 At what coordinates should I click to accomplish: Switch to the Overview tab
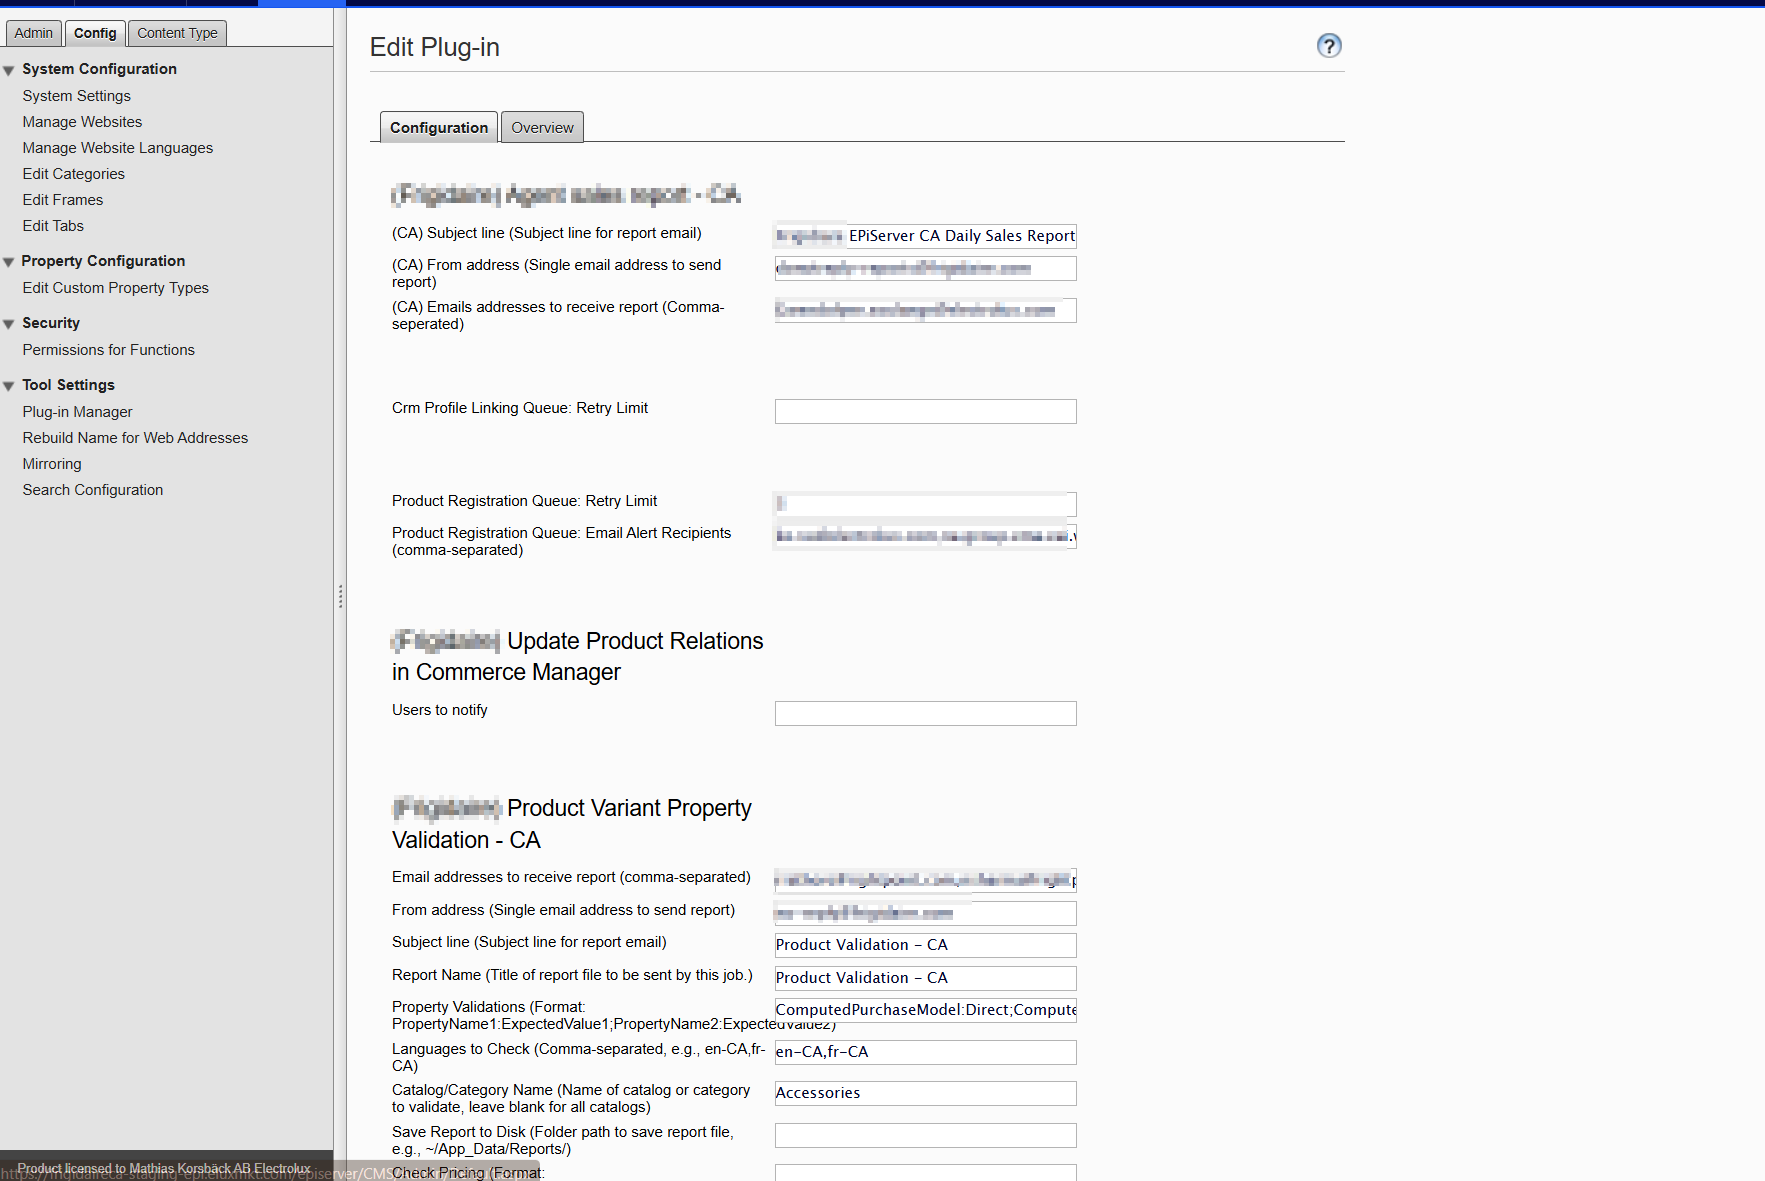(541, 127)
